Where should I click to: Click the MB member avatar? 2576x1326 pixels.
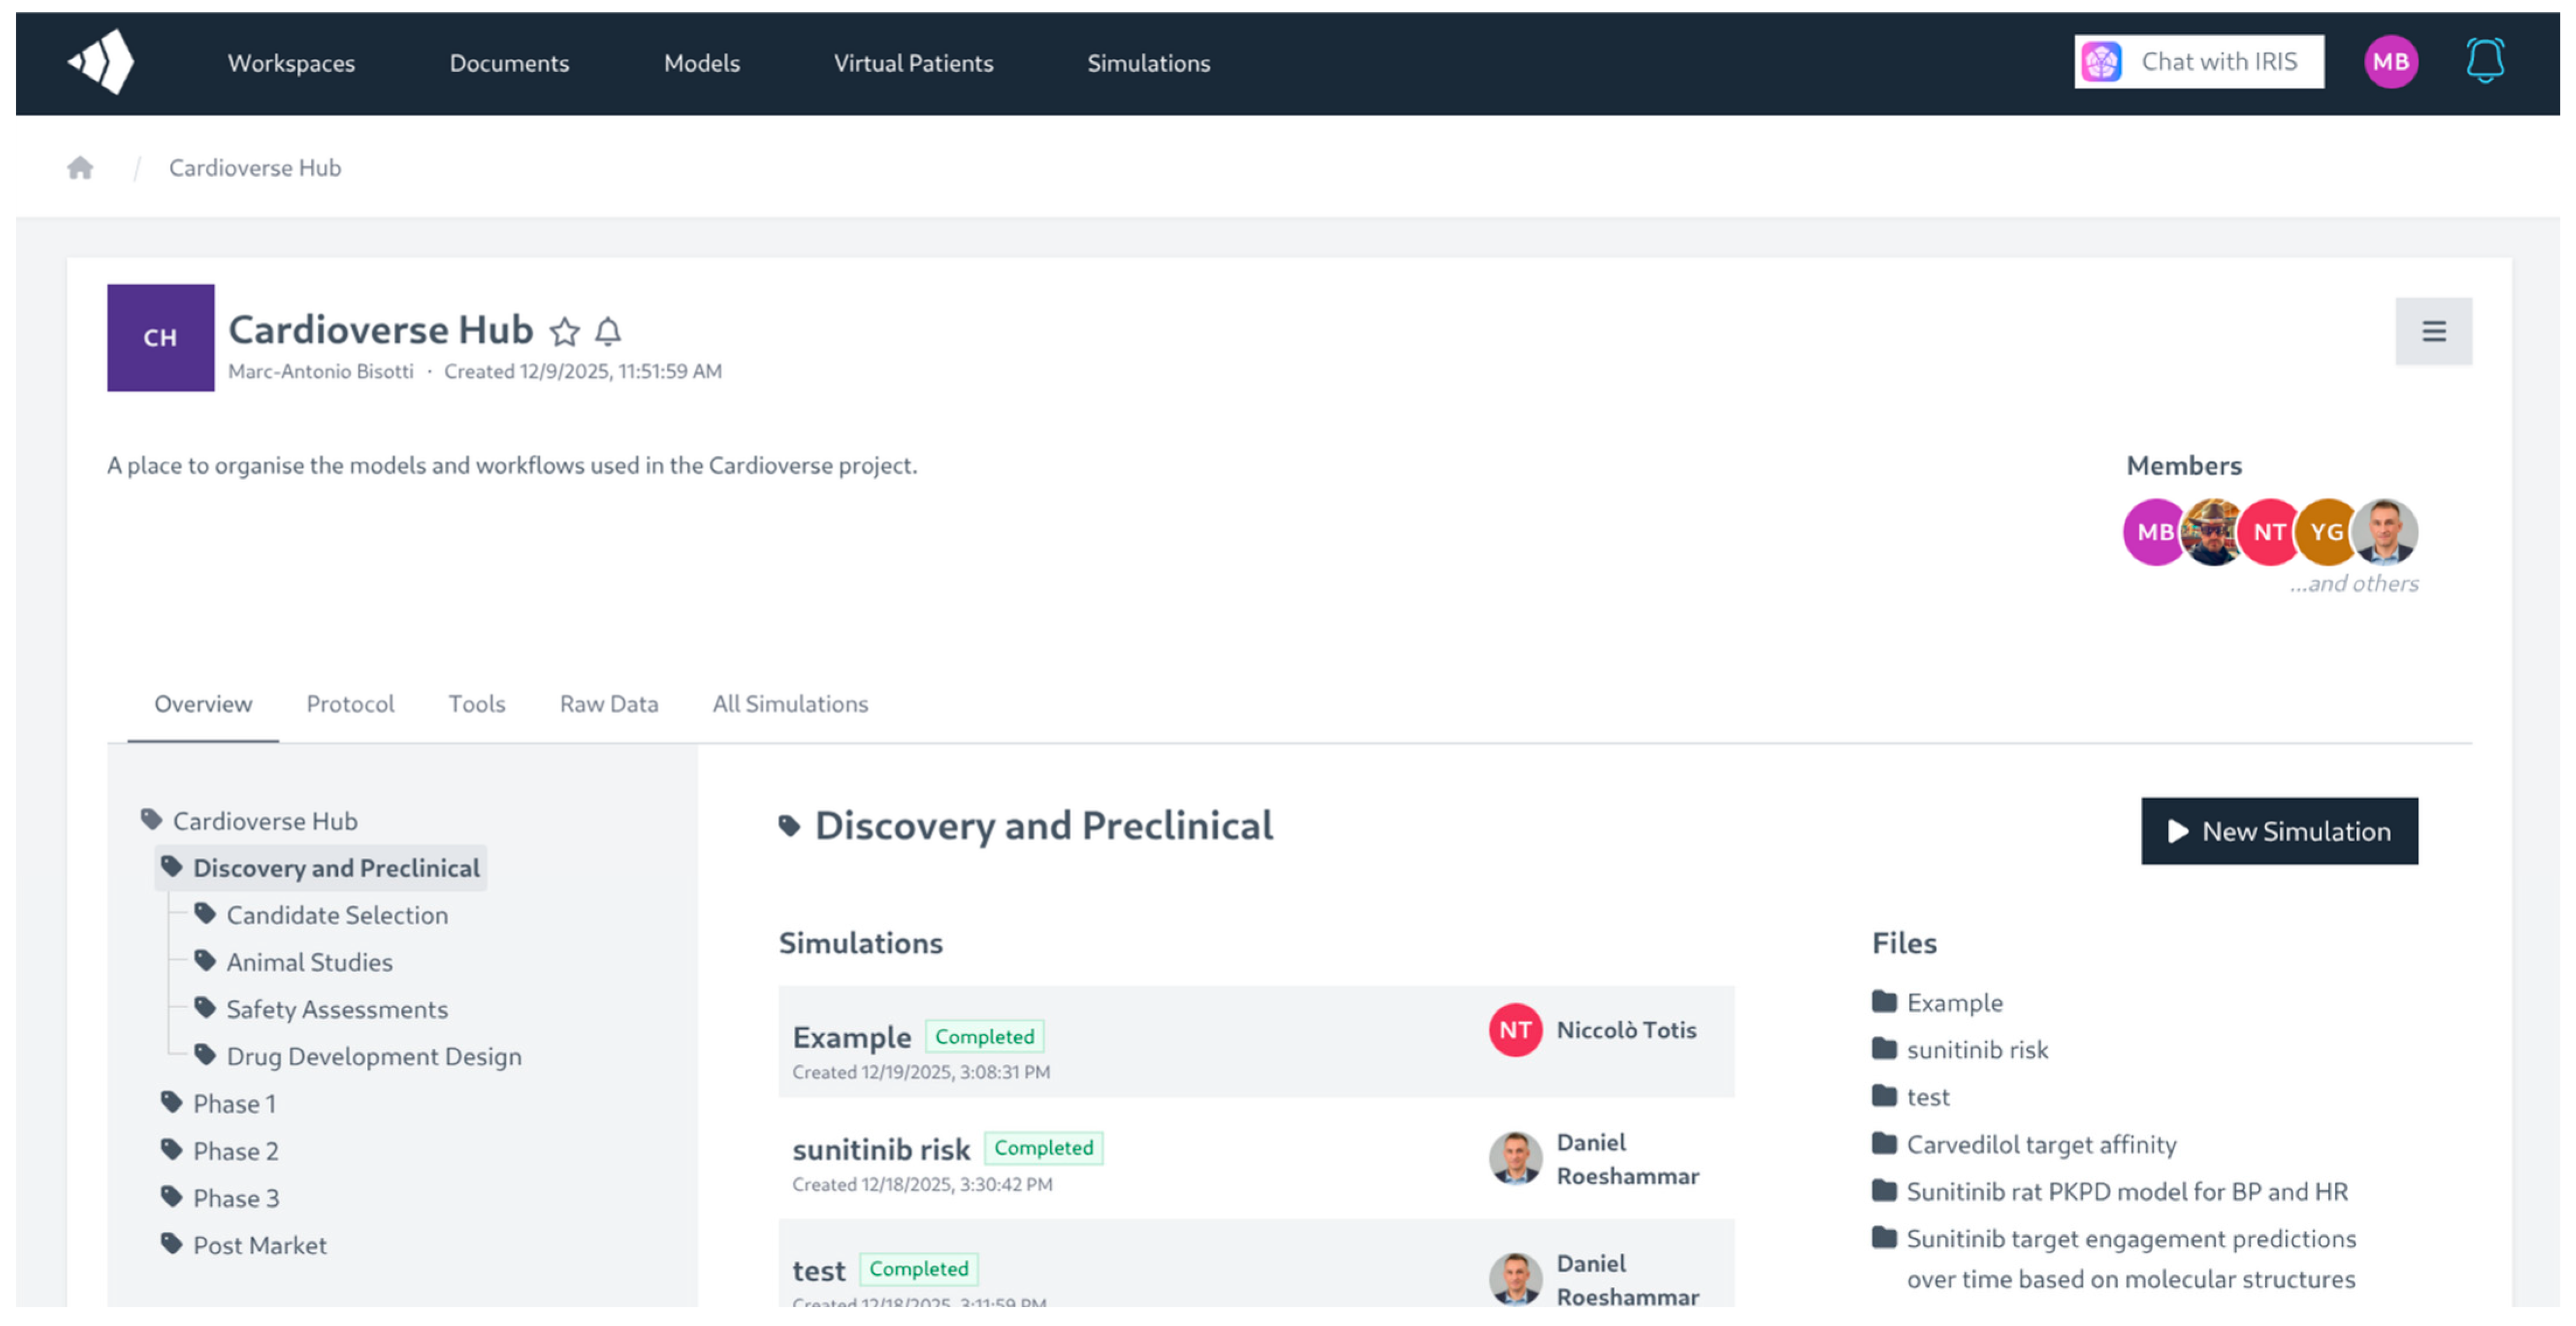click(x=2153, y=532)
